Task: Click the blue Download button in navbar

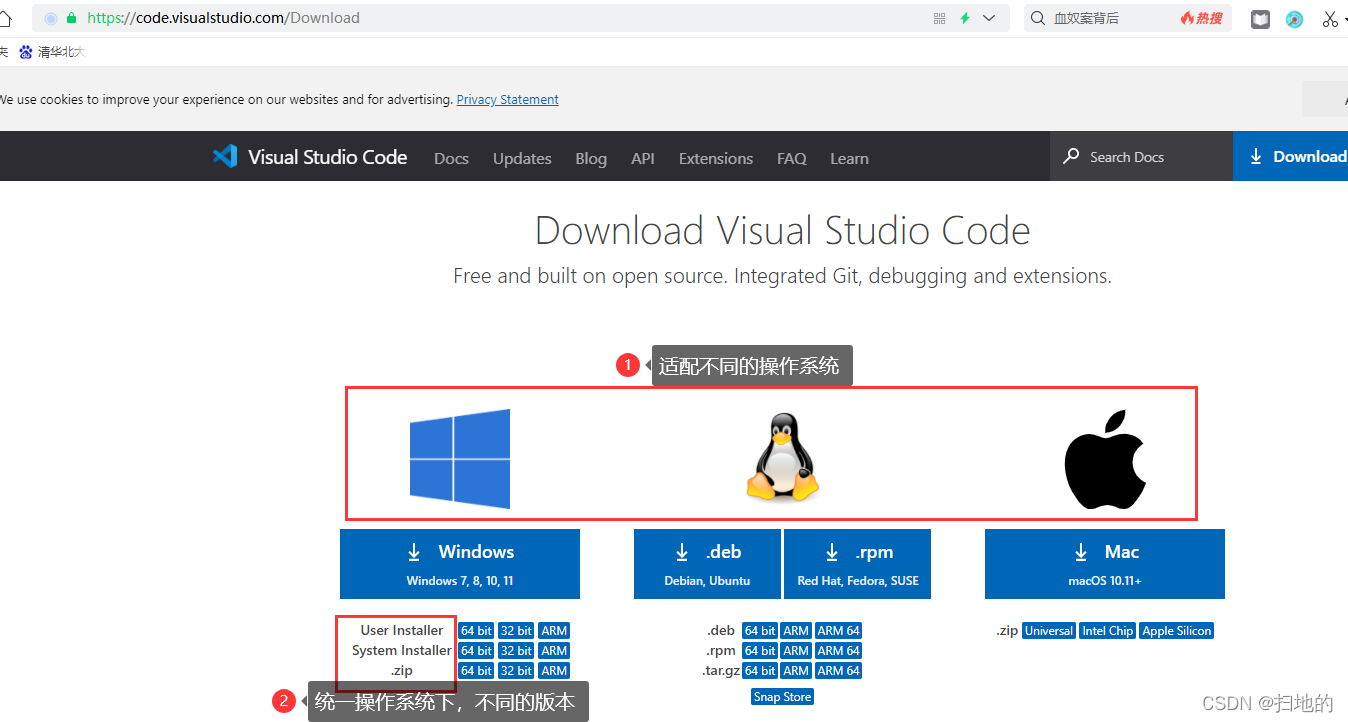Action: (x=1290, y=156)
